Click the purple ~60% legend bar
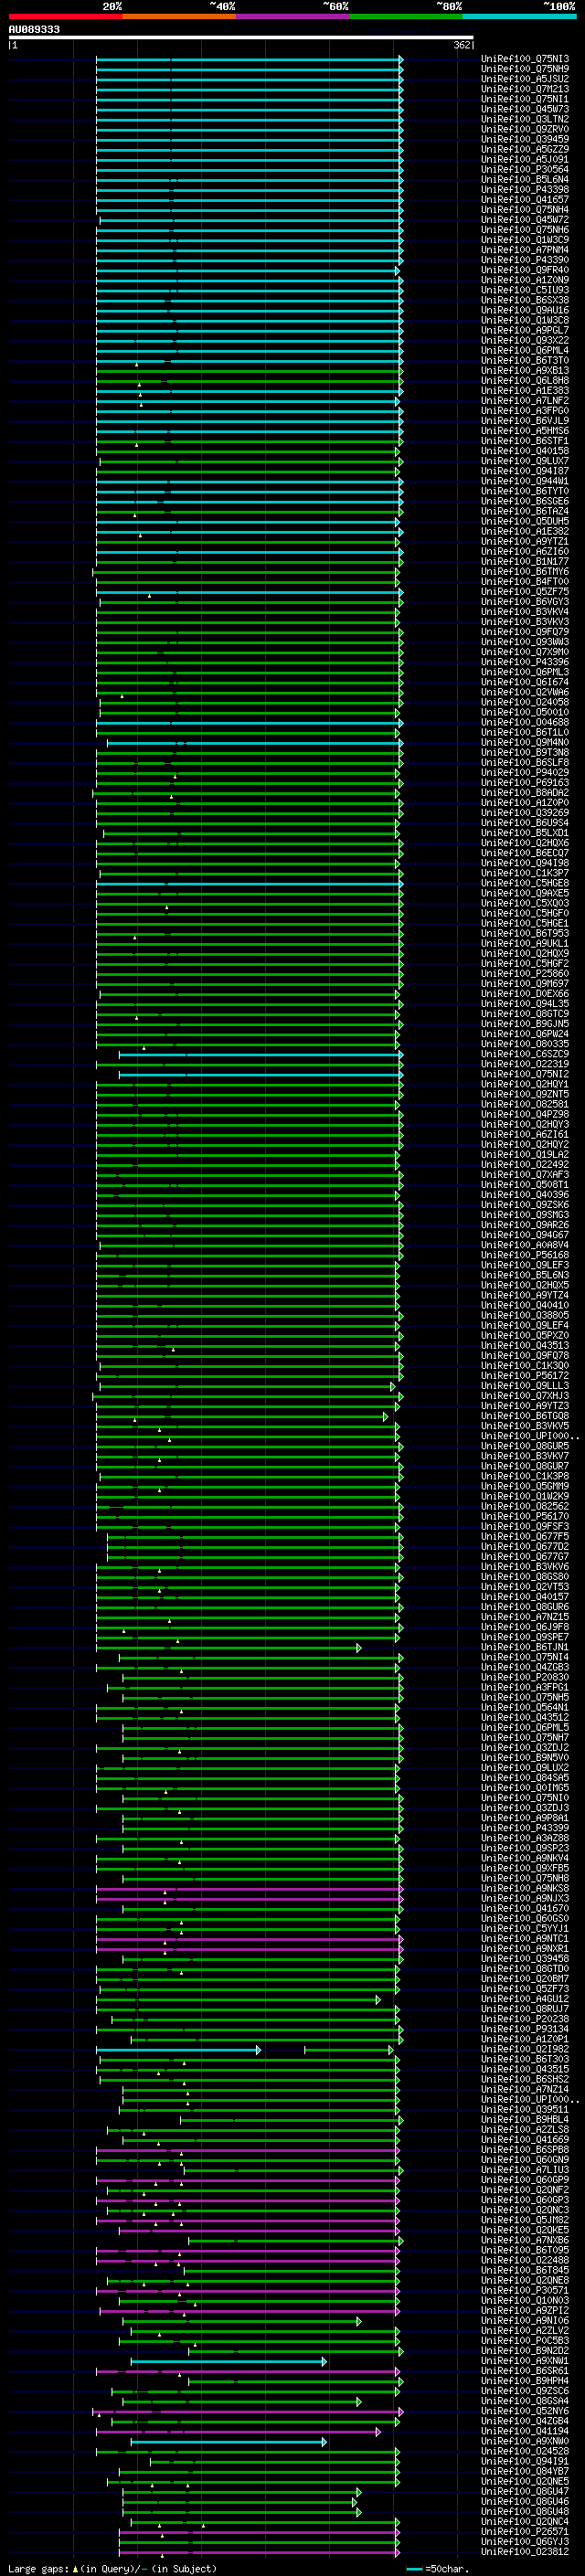 tap(293, 16)
